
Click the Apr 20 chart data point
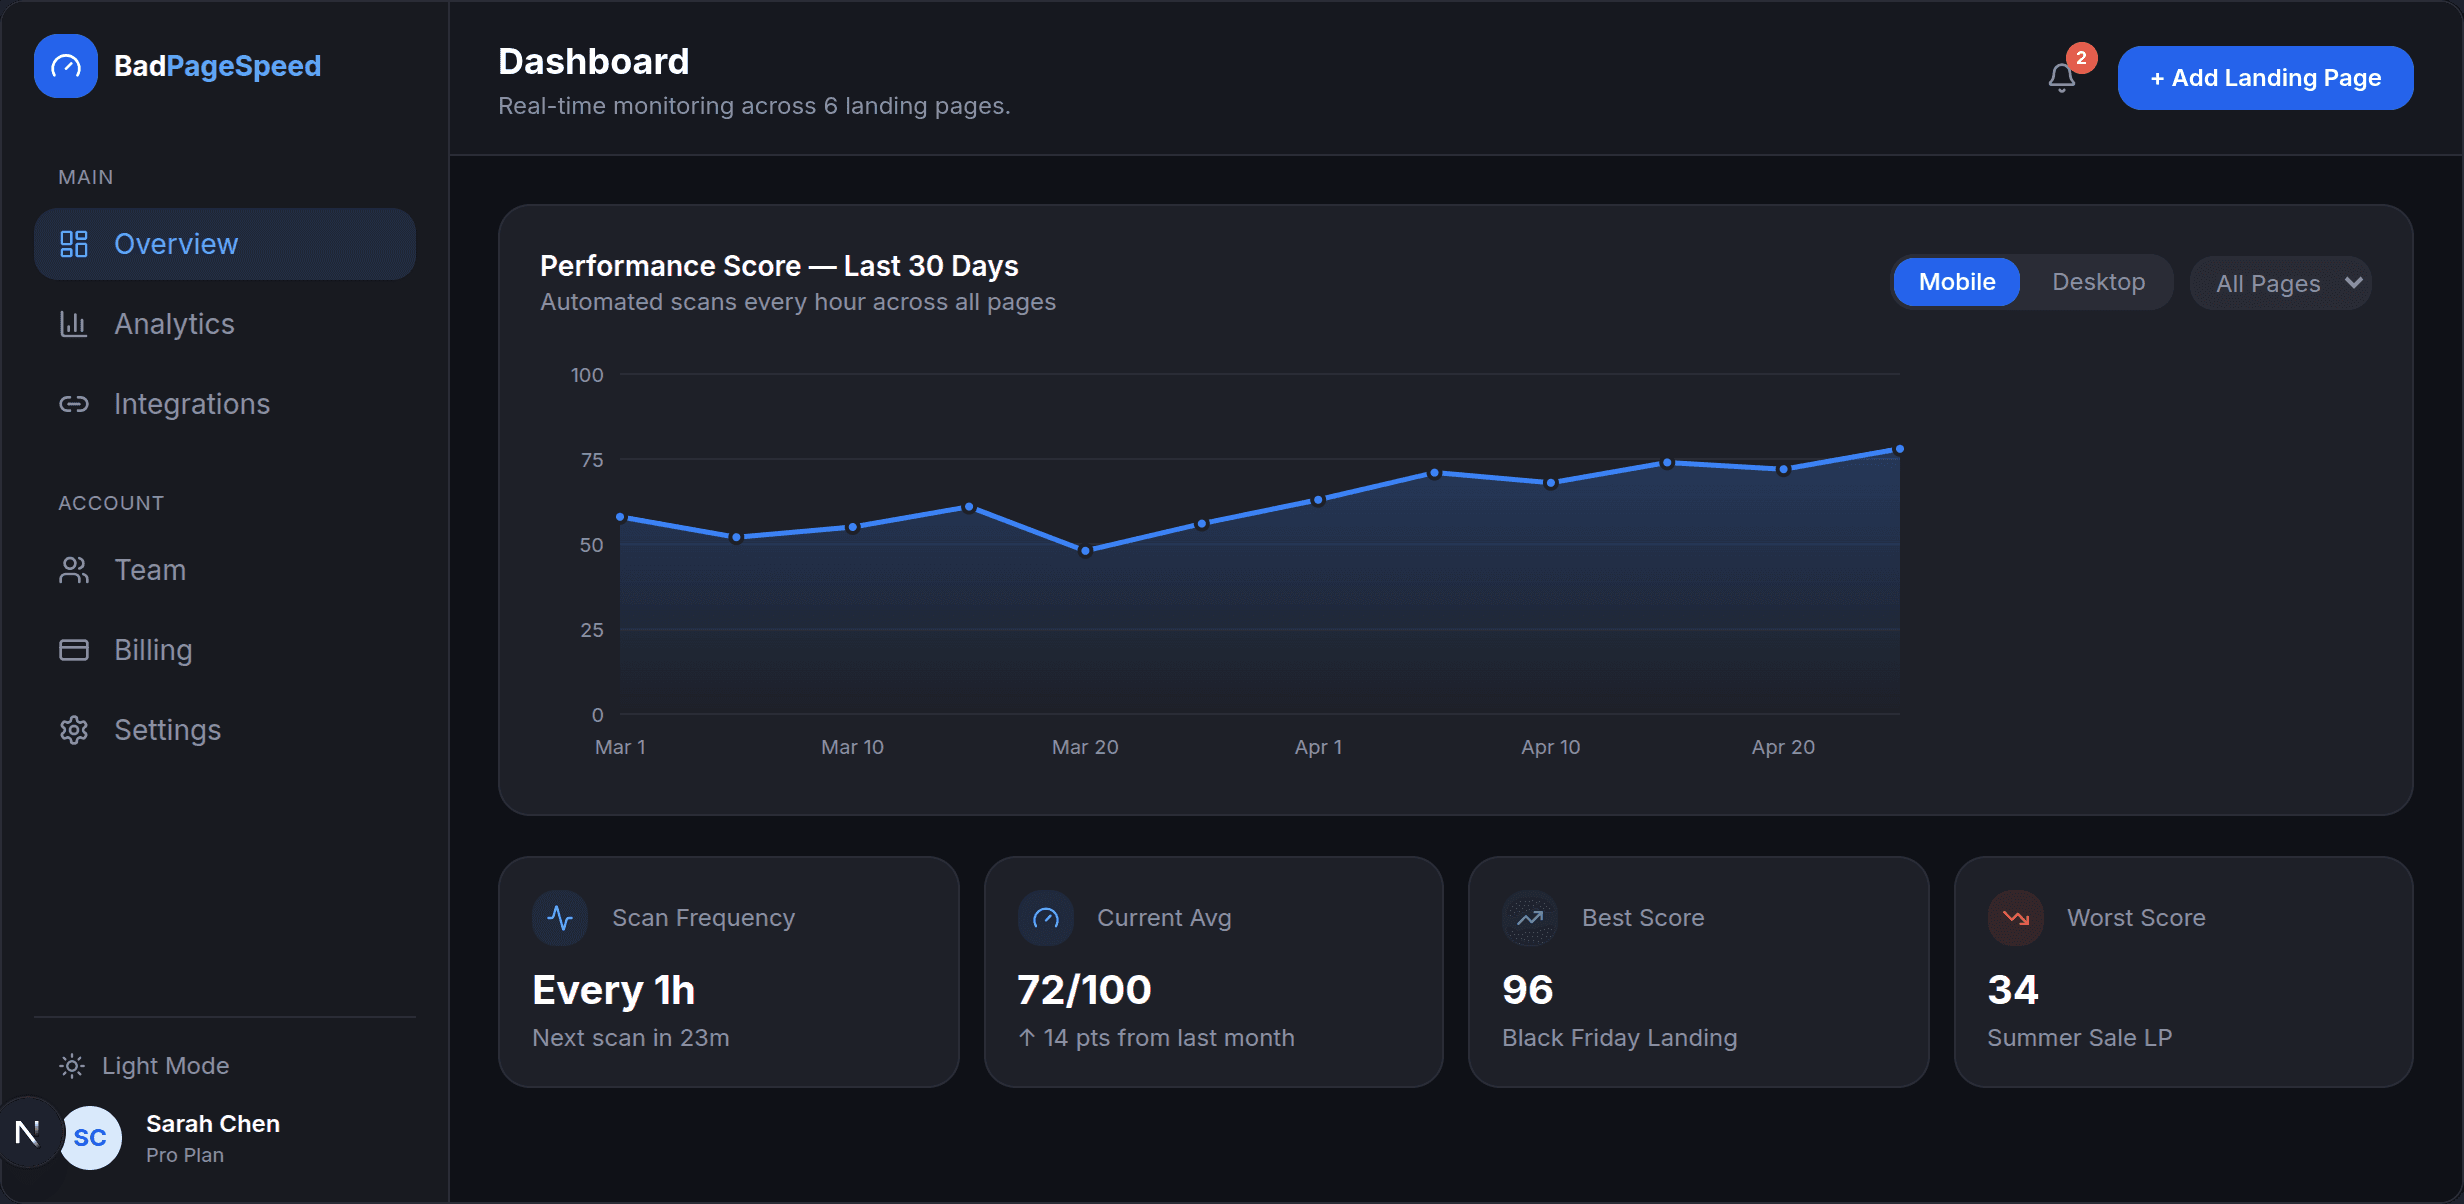point(1783,469)
